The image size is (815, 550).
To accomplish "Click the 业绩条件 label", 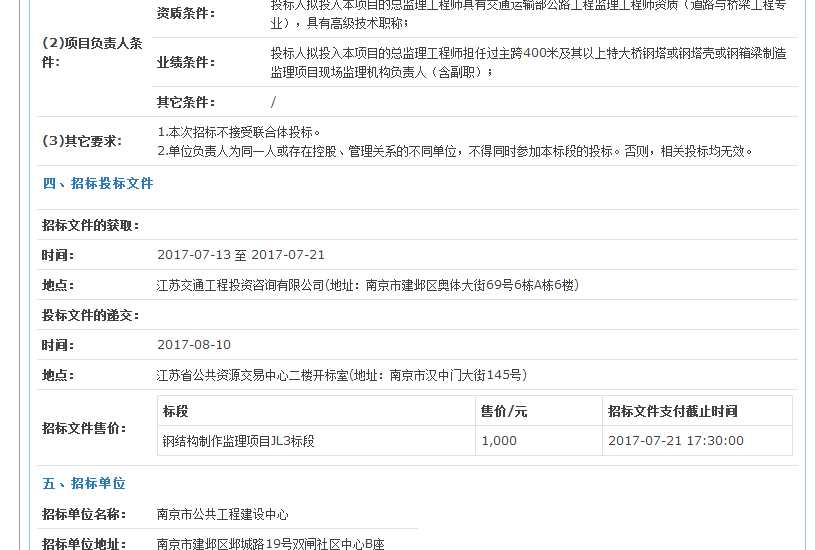I will 186,62.
